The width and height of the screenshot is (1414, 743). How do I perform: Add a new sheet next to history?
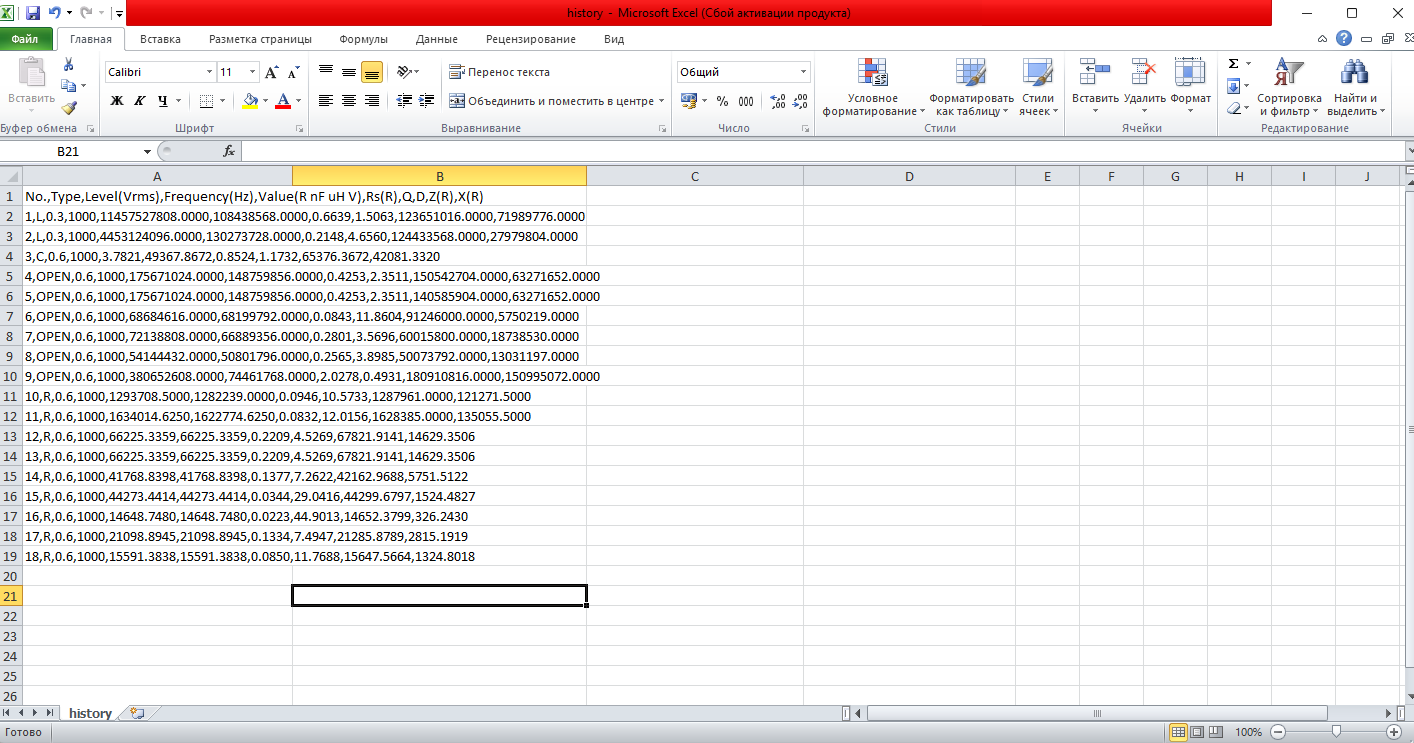tap(137, 713)
